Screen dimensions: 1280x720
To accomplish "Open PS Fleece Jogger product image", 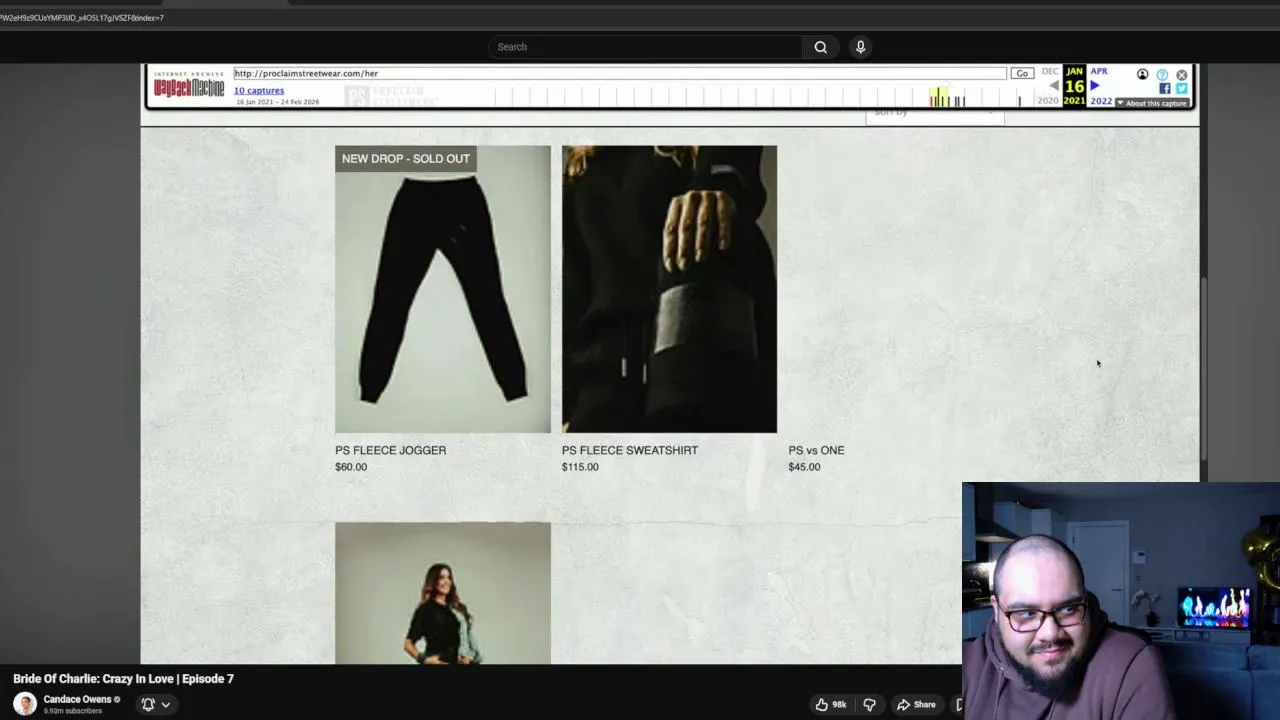I will click(443, 289).
